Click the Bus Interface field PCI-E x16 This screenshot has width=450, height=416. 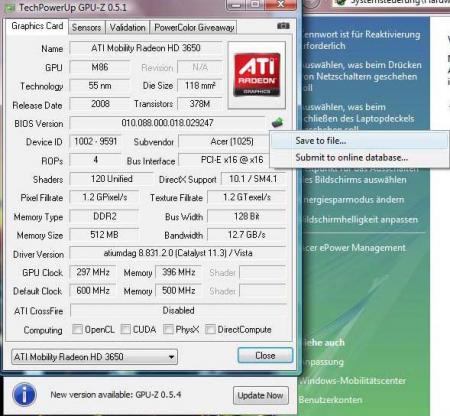[x=232, y=160]
